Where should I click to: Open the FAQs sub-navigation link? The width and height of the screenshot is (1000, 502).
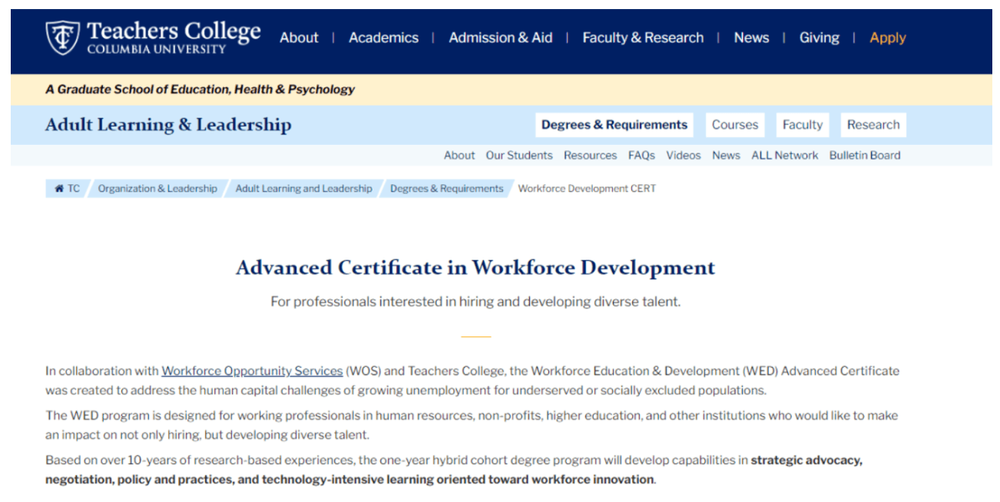point(641,155)
